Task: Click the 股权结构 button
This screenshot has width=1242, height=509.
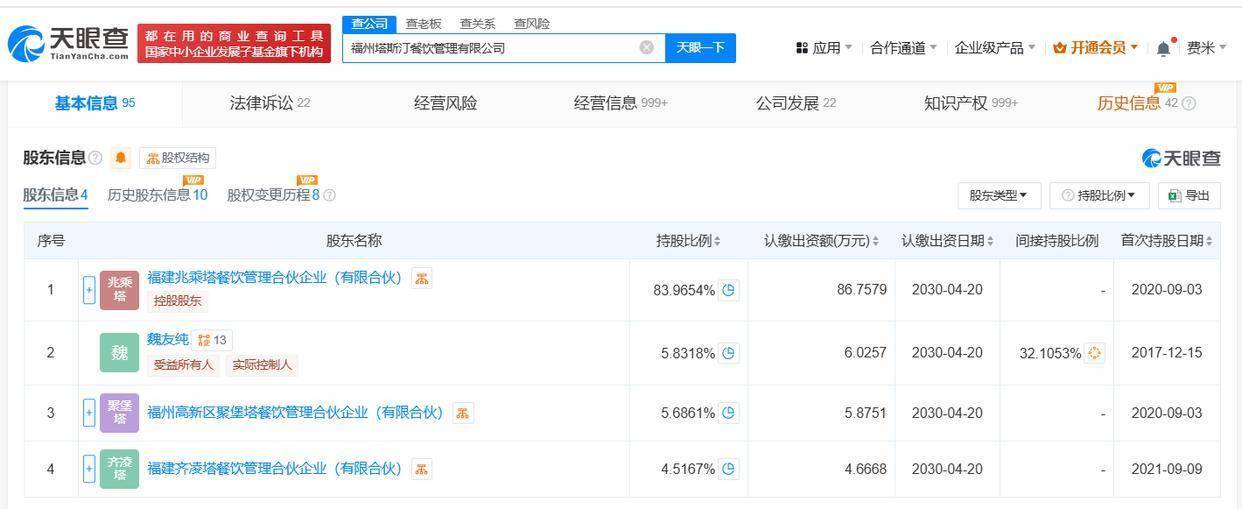Action: (x=177, y=158)
